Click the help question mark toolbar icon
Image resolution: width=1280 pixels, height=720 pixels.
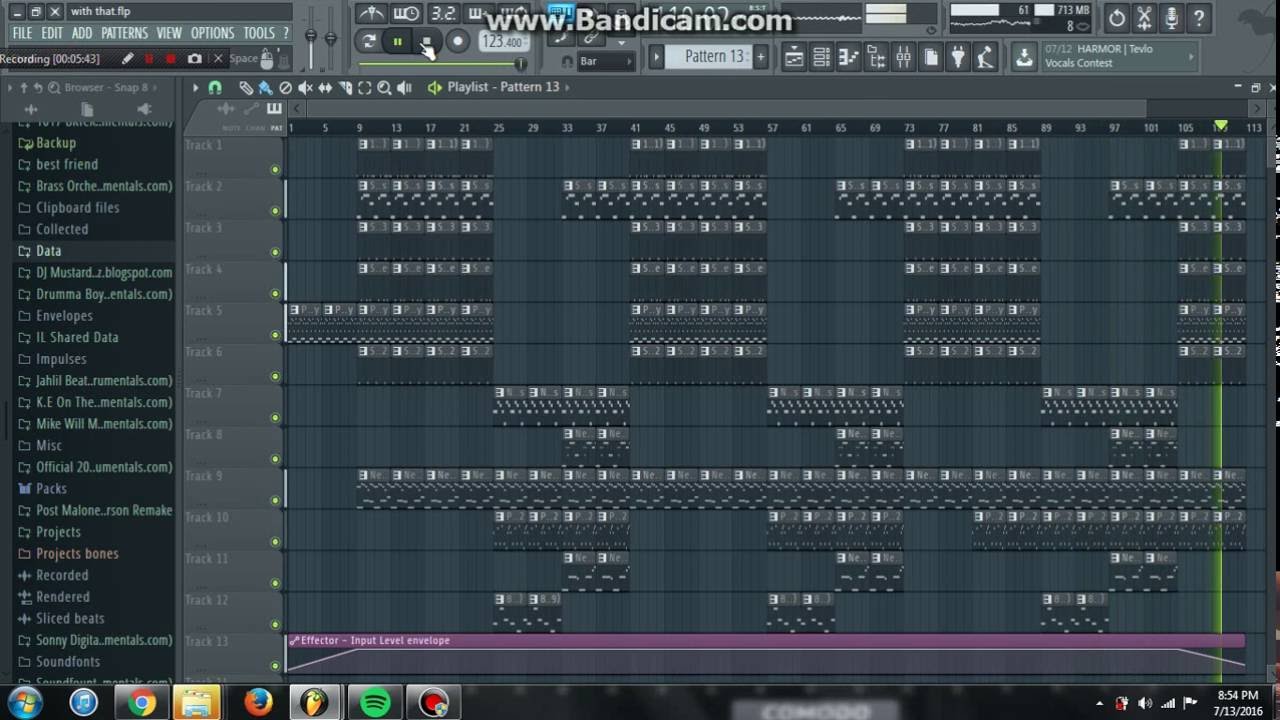1198,18
